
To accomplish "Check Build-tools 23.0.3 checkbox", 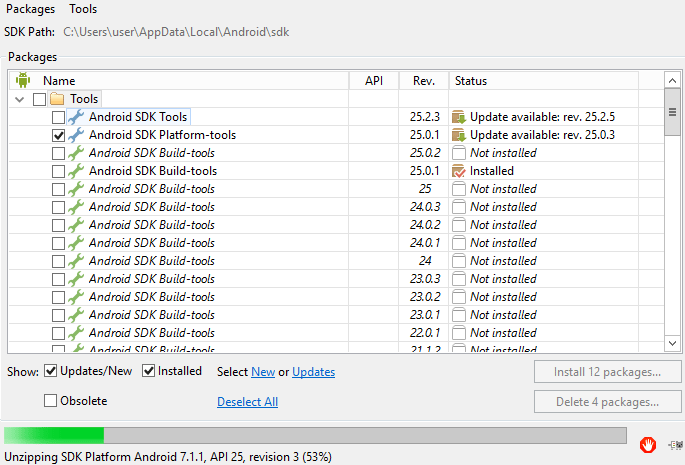I will pyautogui.click(x=58, y=279).
